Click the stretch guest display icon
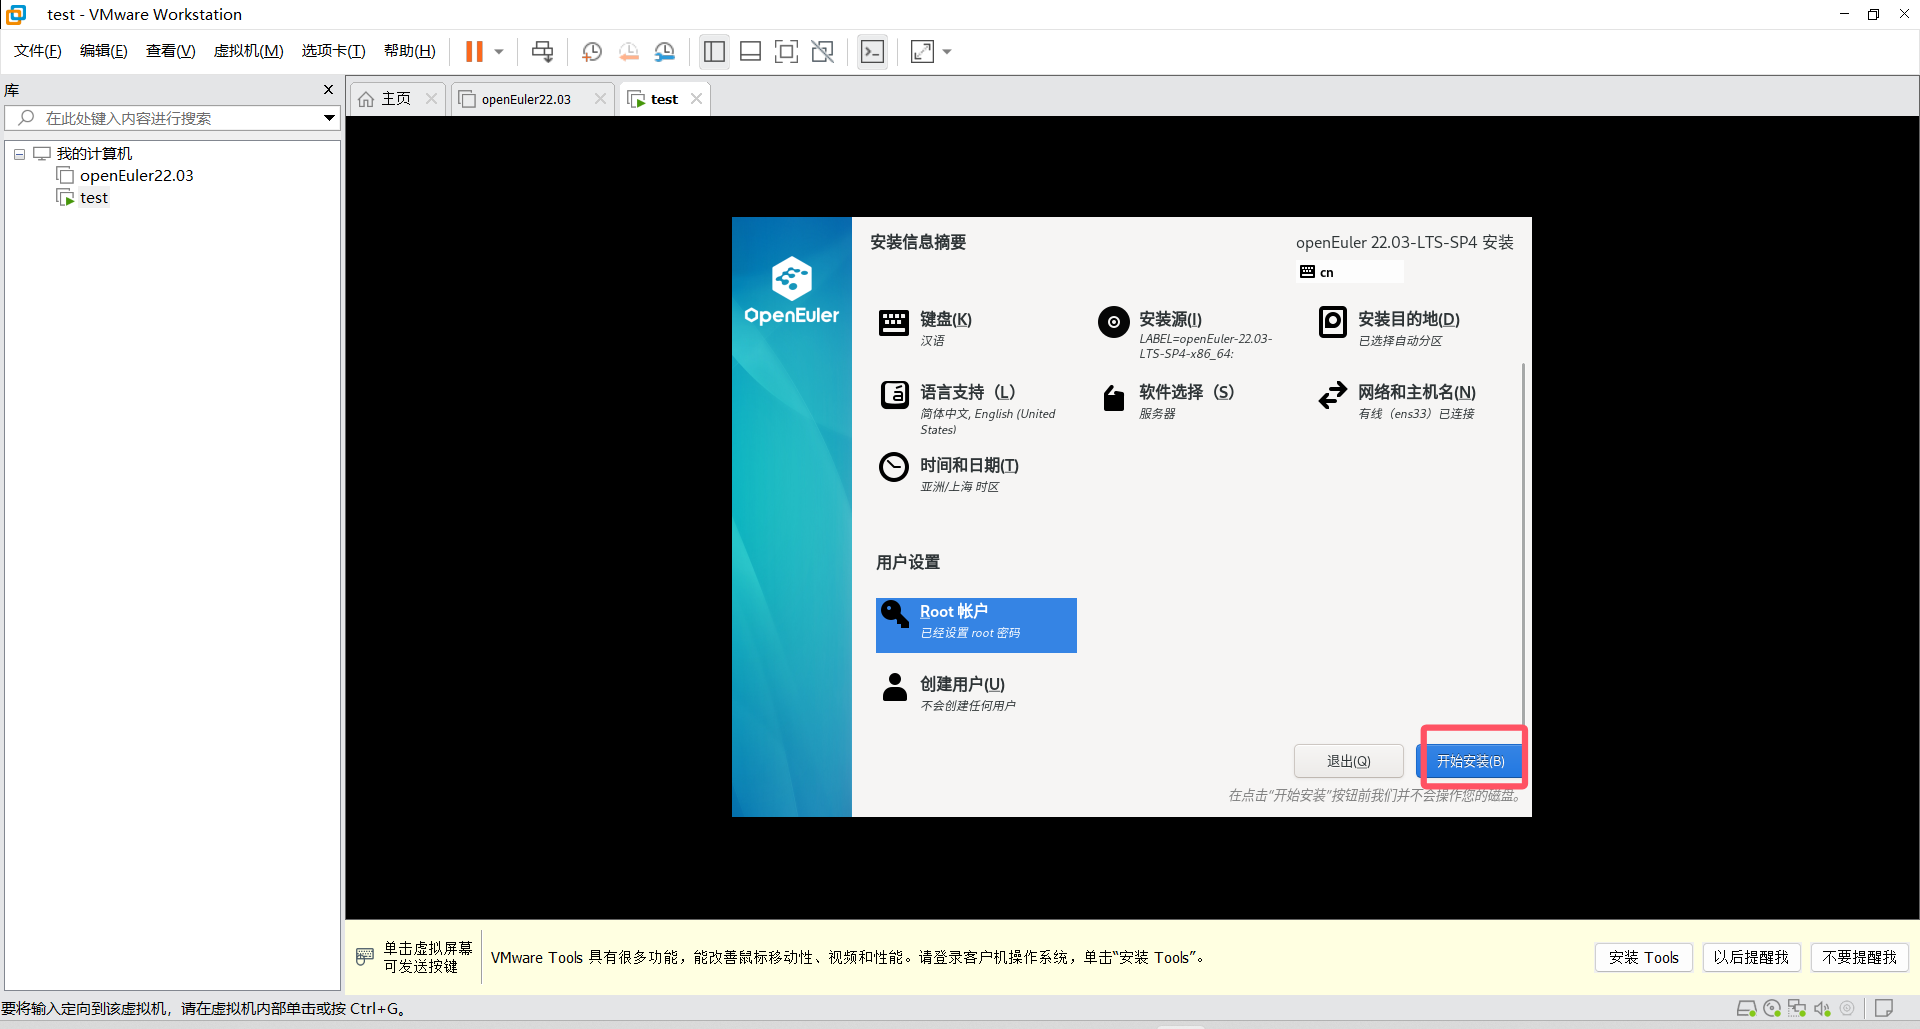The image size is (1920, 1029). [922, 51]
